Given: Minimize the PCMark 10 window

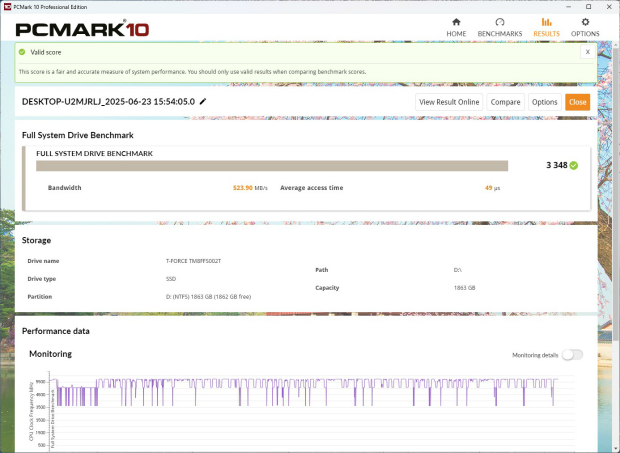Looking at the screenshot, I should (568, 7).
